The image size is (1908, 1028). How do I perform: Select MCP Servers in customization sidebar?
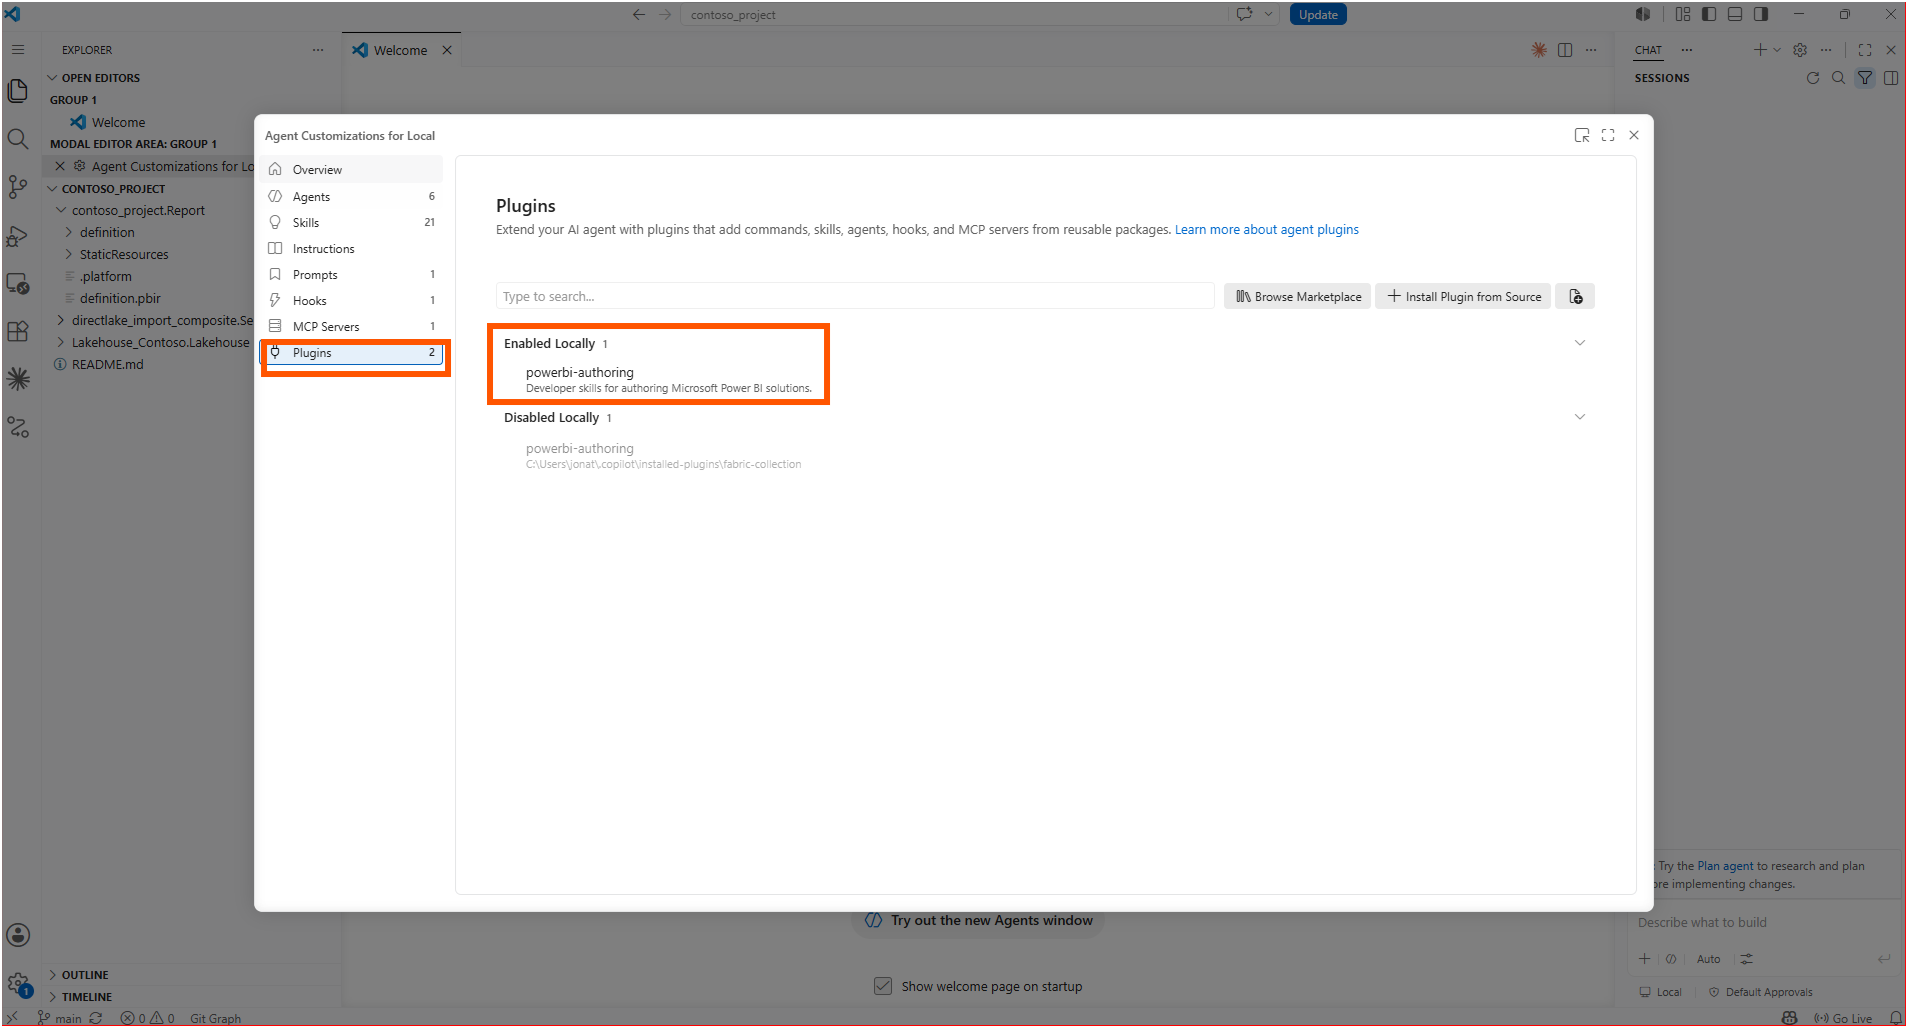coord(352,326)
